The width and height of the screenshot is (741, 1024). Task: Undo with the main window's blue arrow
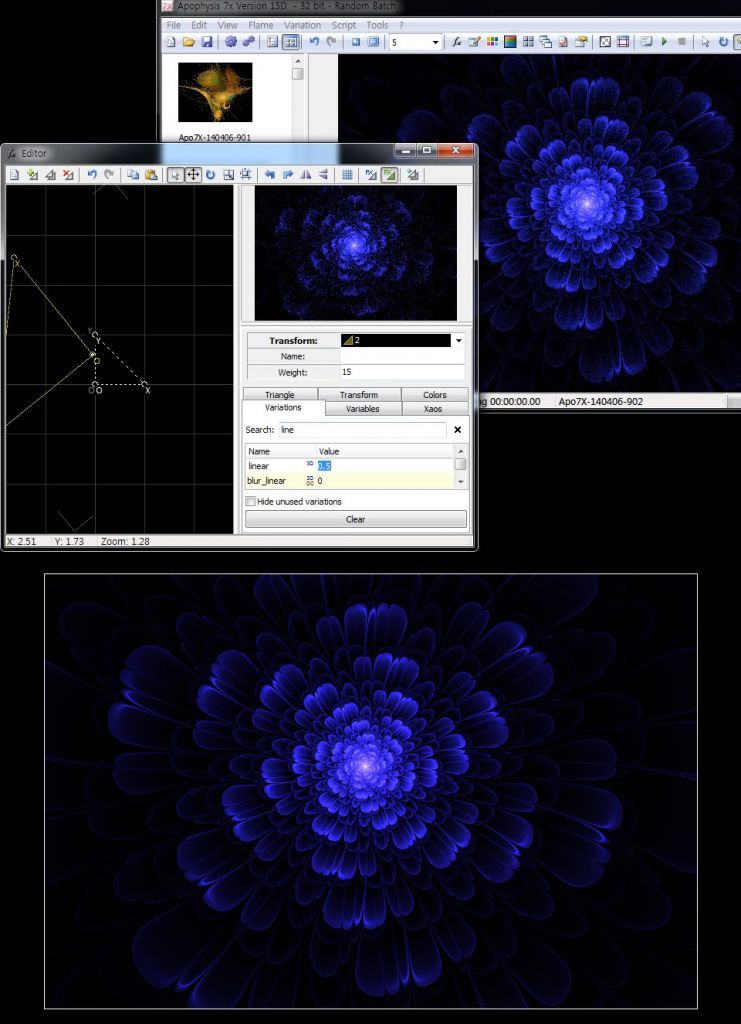[314, 42]
